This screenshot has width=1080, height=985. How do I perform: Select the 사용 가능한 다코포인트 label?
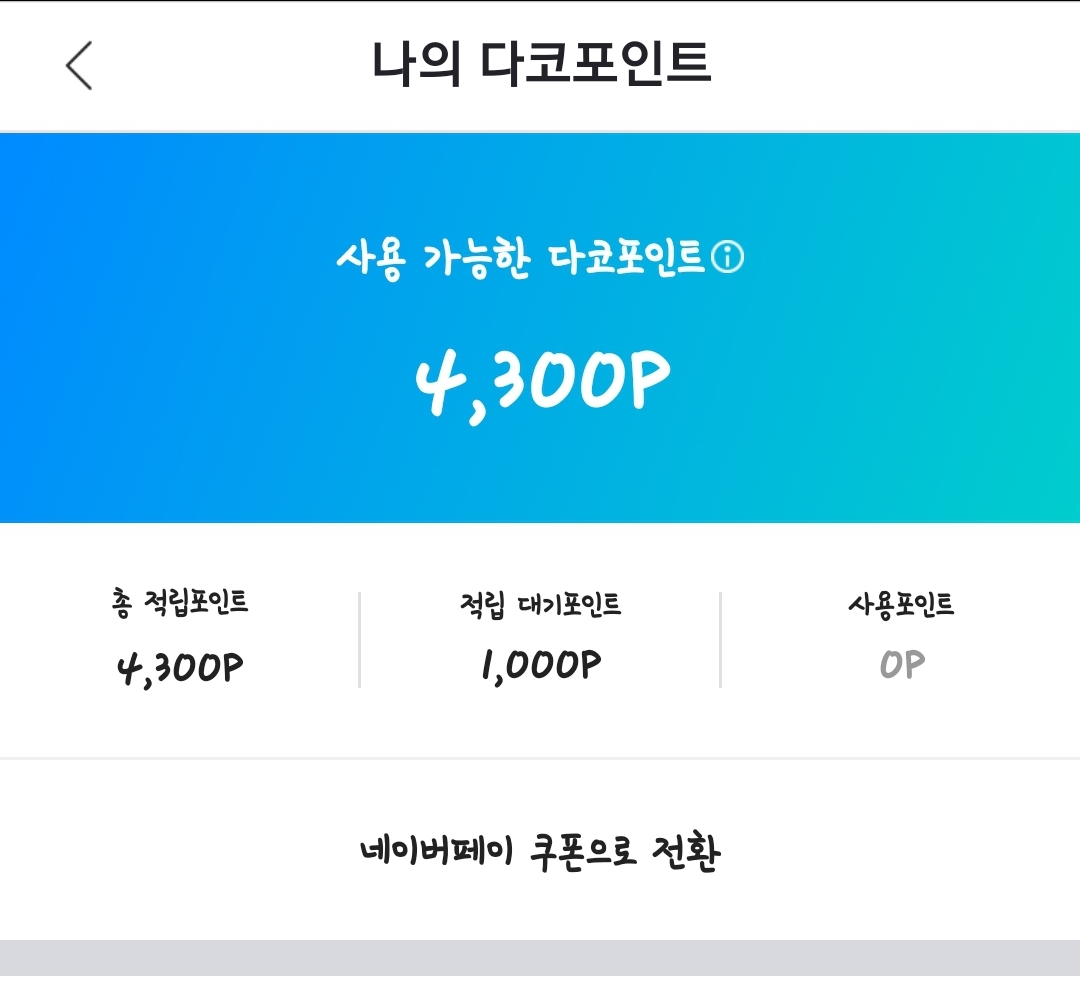(x=520, y=259)
